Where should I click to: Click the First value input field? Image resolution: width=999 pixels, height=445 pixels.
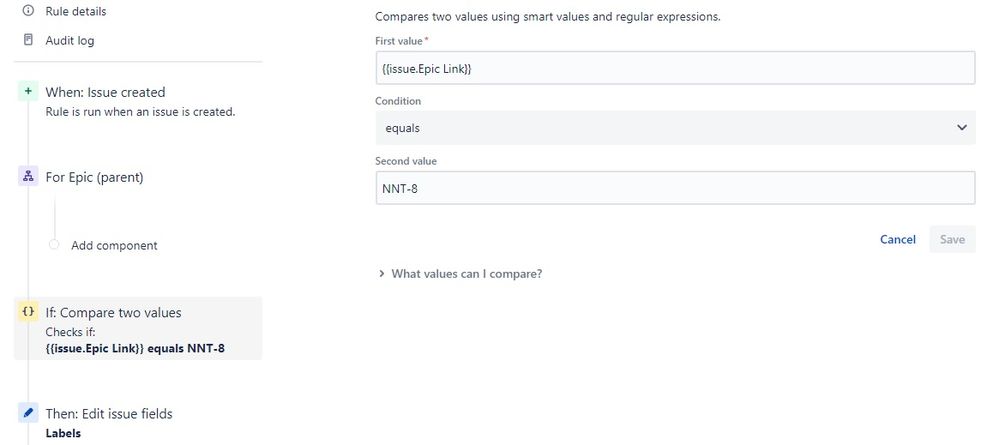[x=675, y=68]
